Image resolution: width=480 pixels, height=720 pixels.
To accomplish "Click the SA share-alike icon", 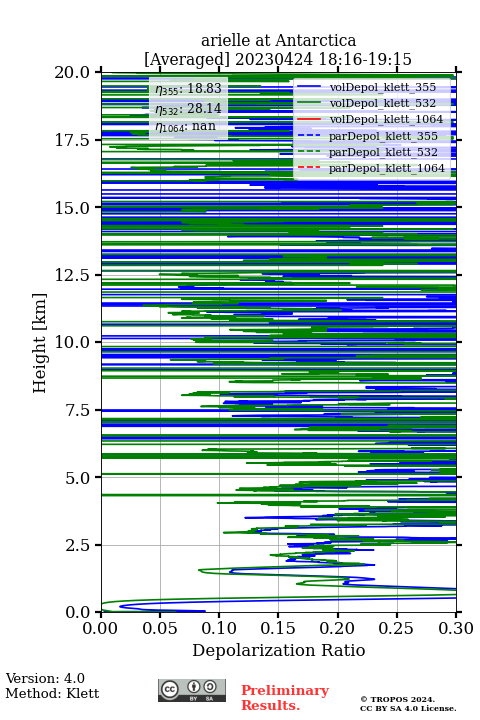I will coord(210,687).
